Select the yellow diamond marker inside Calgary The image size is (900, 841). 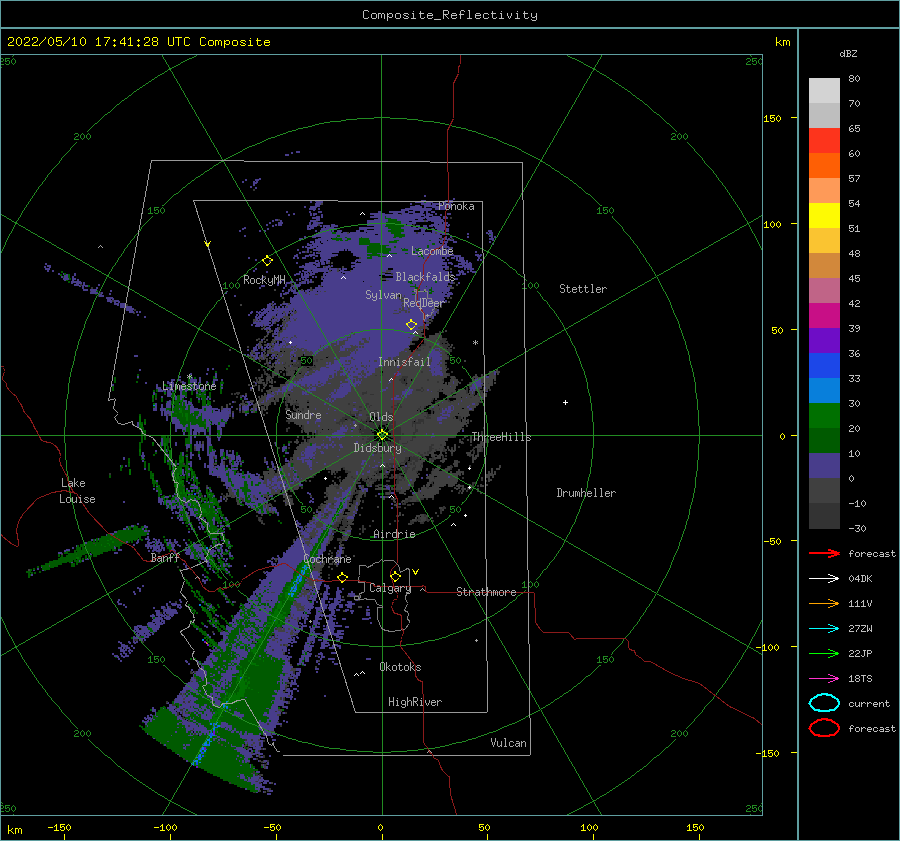coord(395,576)
